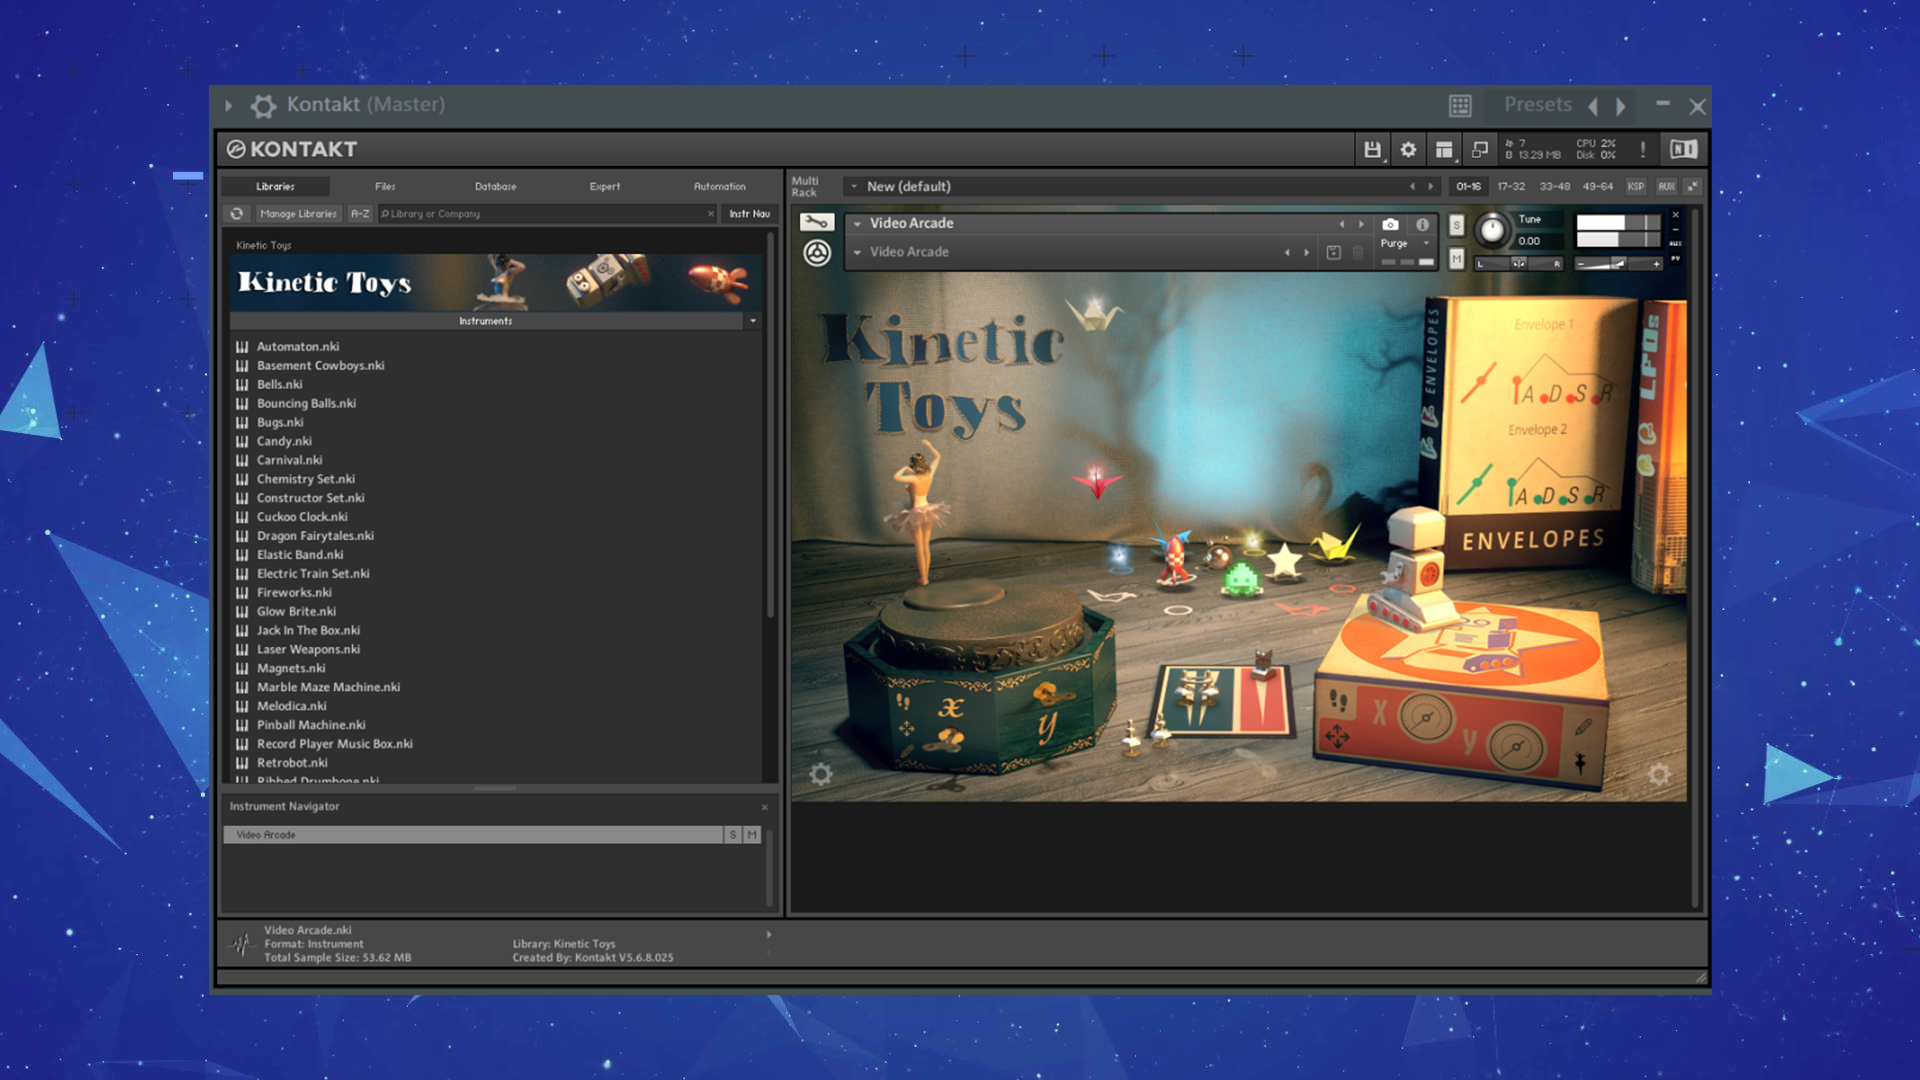Click the refresh libraries icon
The image size is (1920, 1080).
point(237,213)
